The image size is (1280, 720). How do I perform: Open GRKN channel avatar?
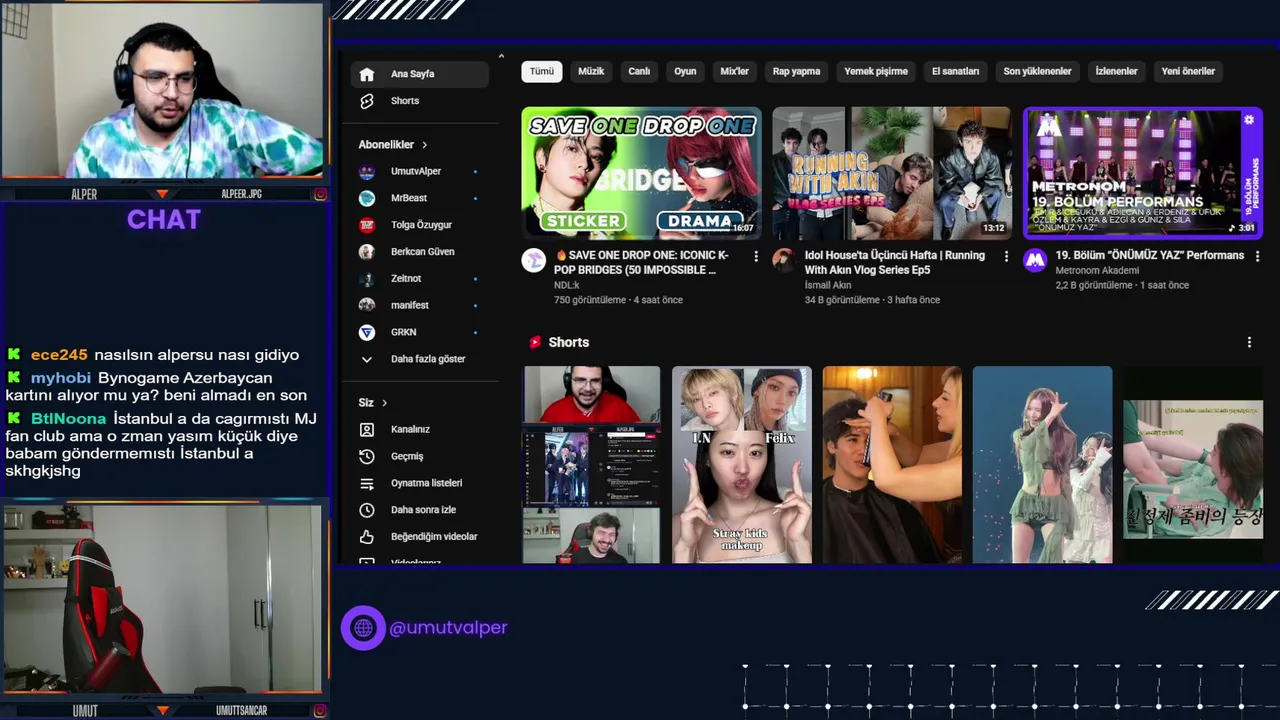(367, 332)
